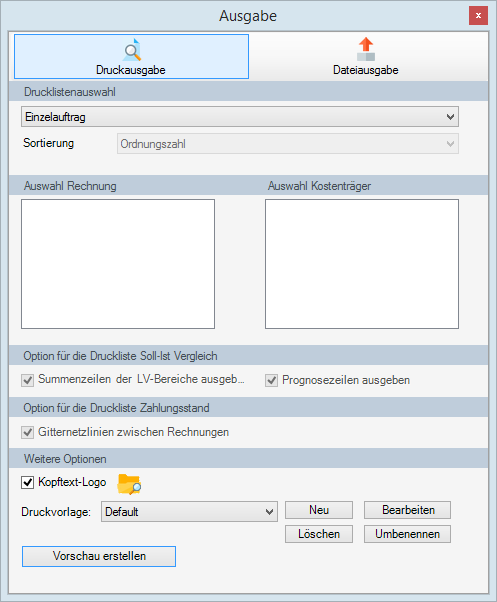Toggle Prognosezeilen ausgeben checkbox

[x=271, y=380]
